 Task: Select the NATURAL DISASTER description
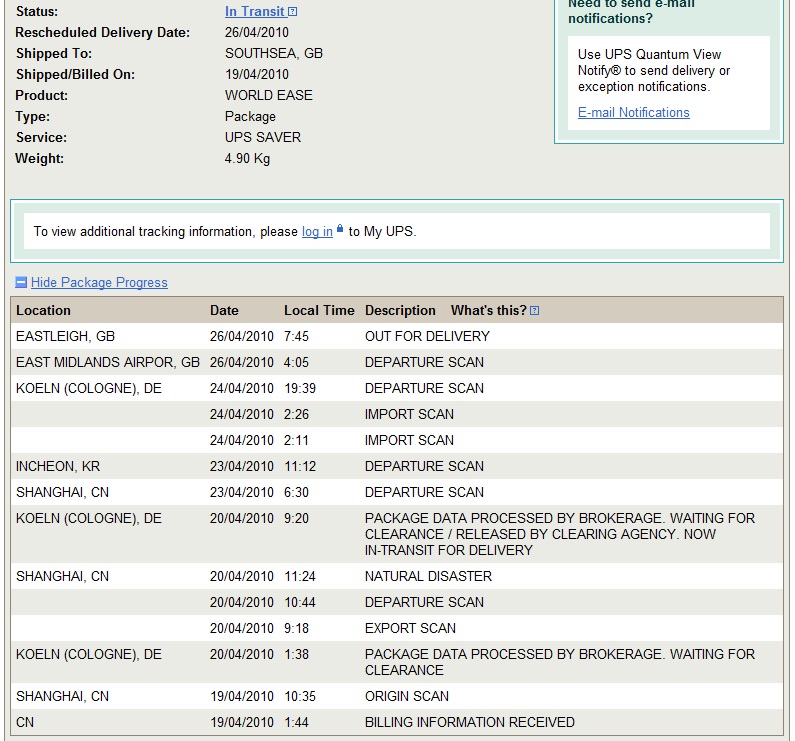point(428,576)
